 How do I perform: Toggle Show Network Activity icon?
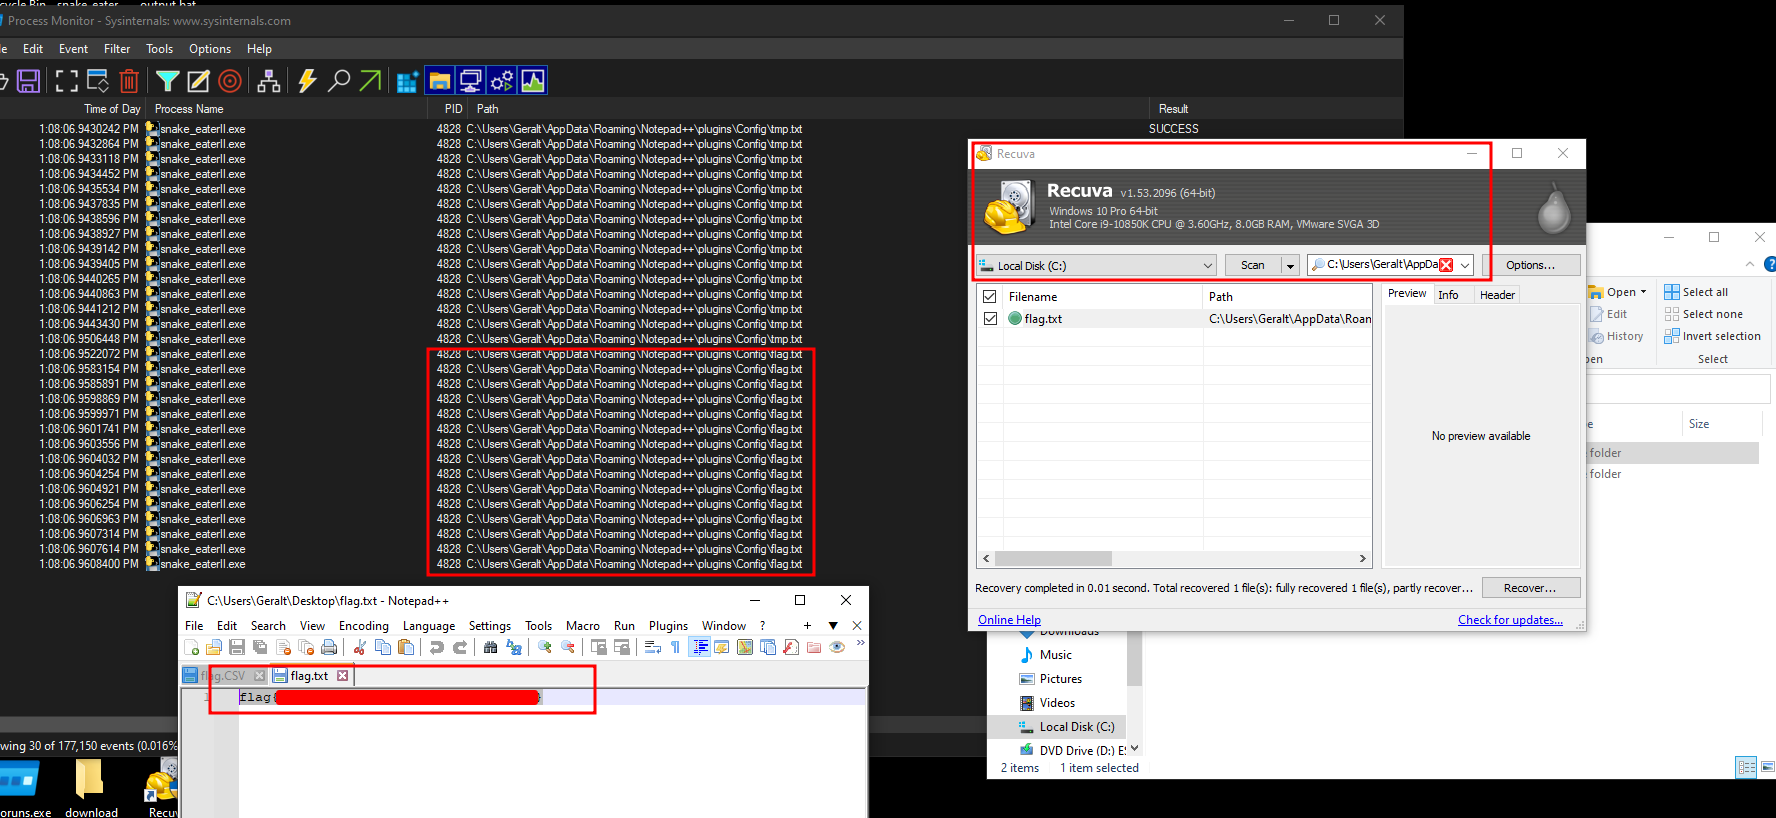tap(470, 81)
